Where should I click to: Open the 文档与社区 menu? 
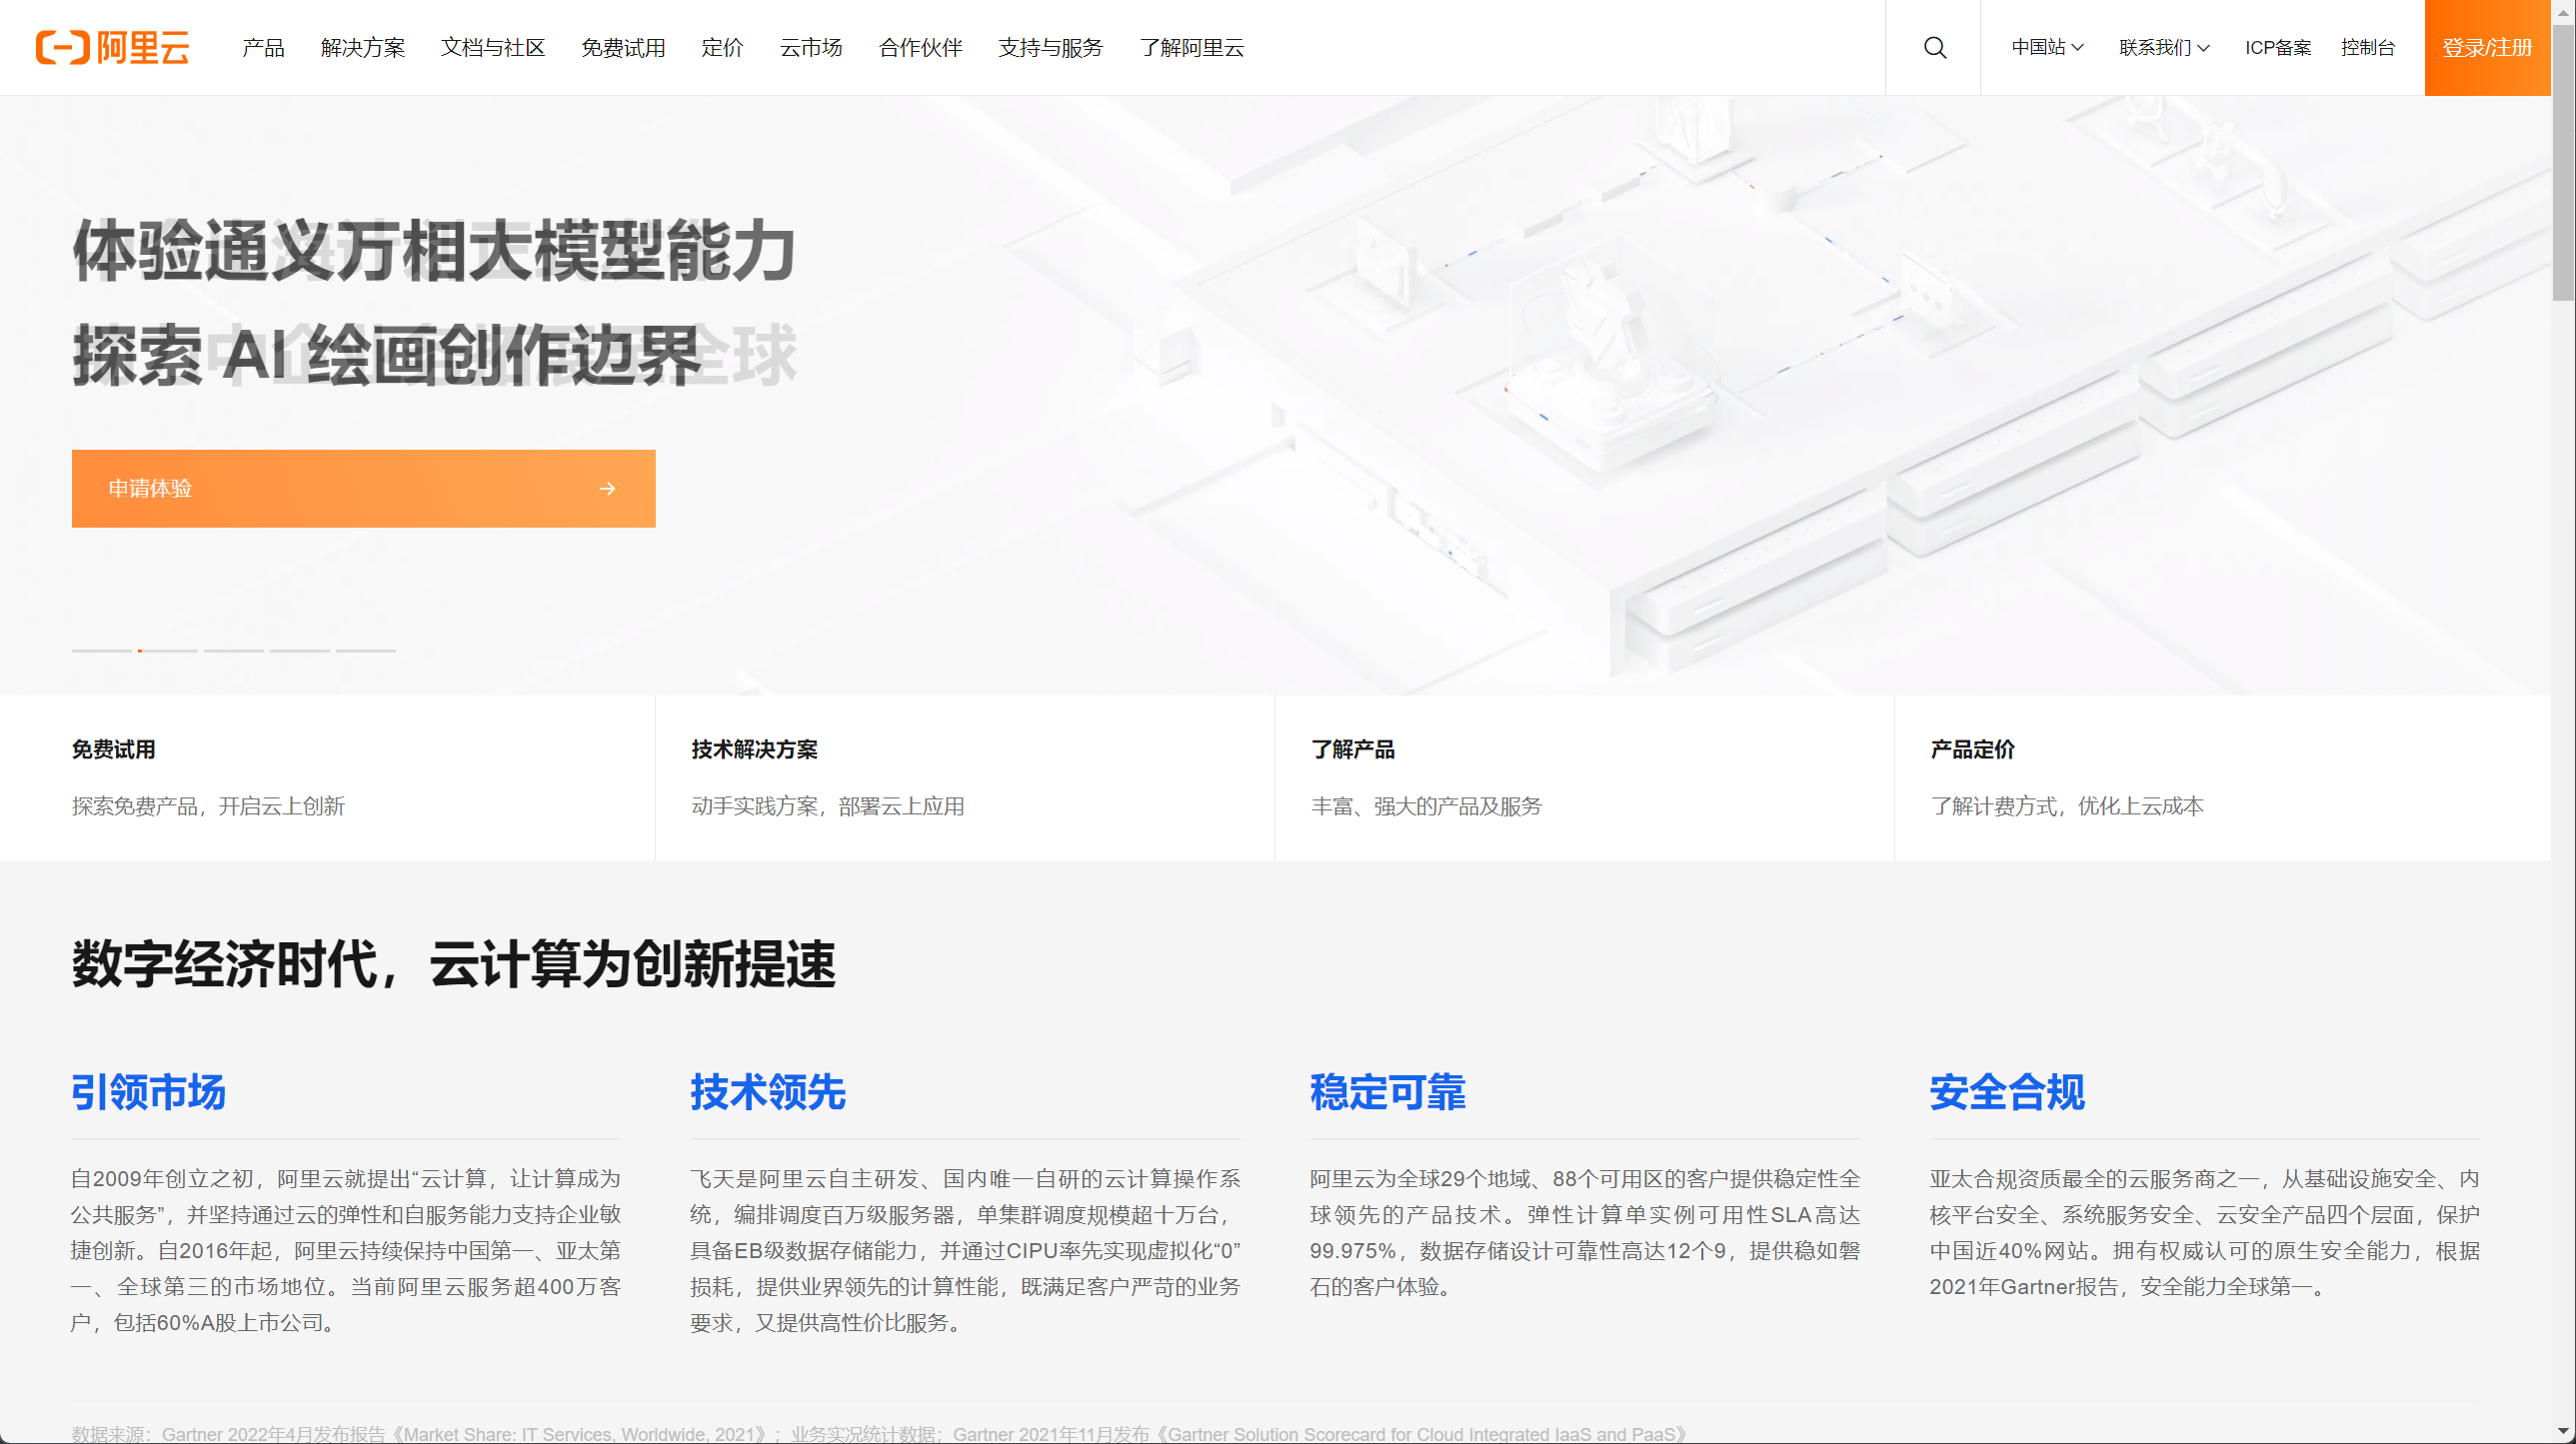pyautogui.click(x=492, y=47)
